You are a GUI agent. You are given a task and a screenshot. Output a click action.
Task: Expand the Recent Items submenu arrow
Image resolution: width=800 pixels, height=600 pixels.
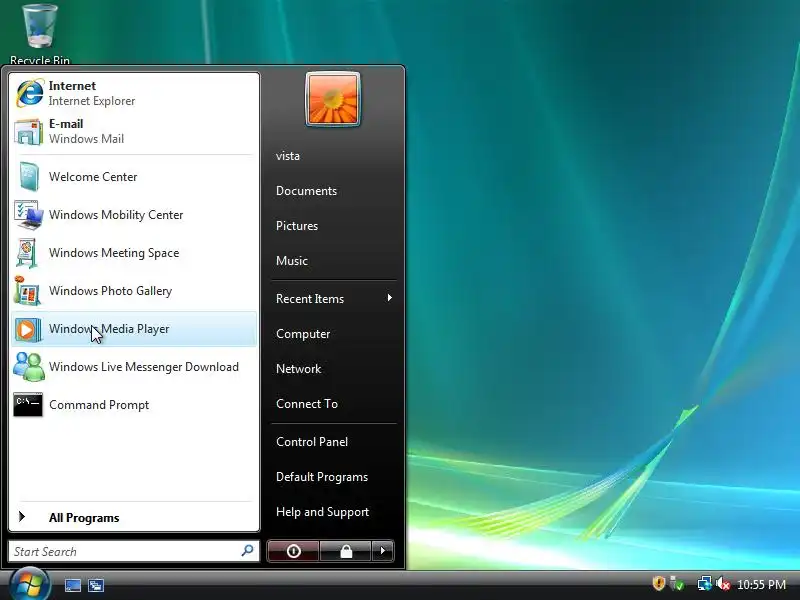click(390, 297)
